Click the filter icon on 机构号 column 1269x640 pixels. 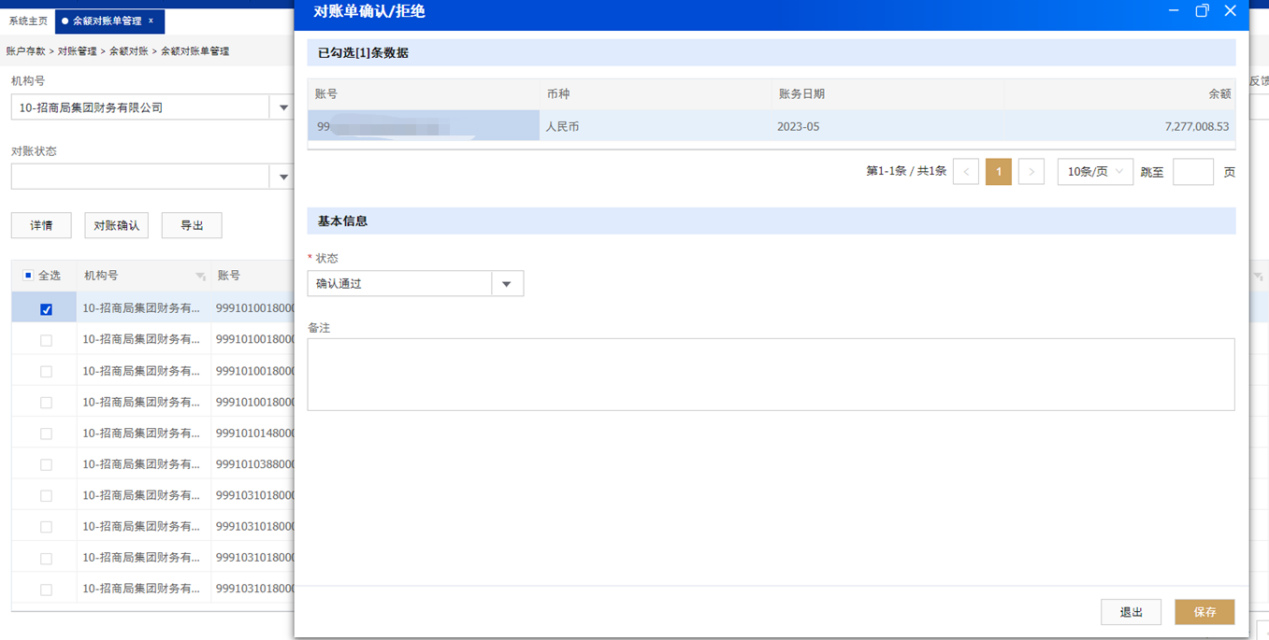pos(200,276)
